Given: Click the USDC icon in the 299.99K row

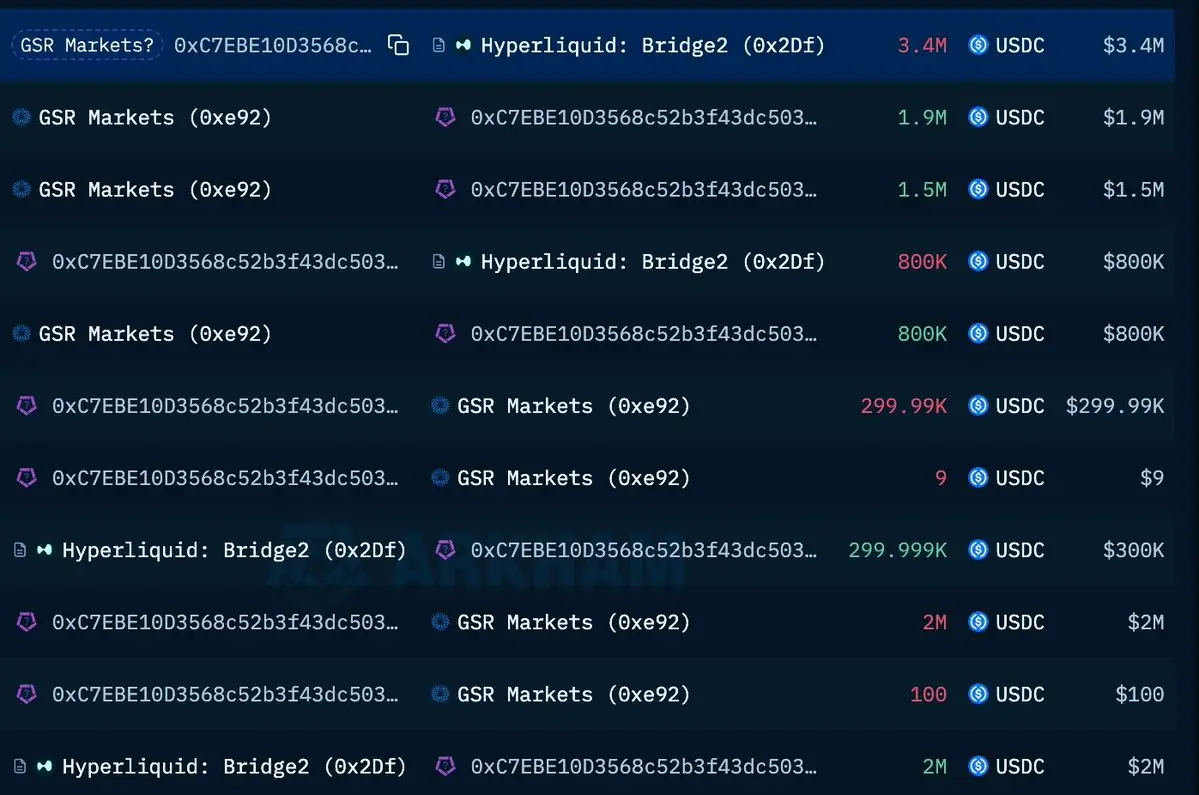Looking at the screenshot, I should [978, 405].
